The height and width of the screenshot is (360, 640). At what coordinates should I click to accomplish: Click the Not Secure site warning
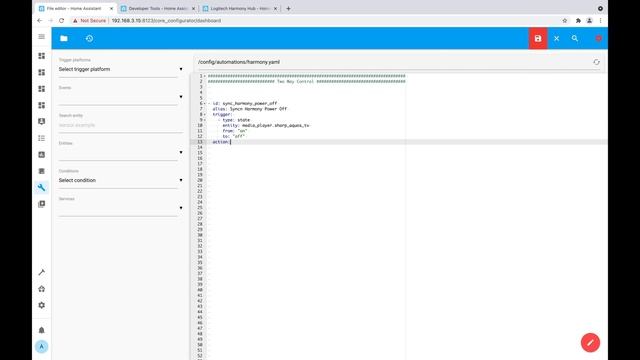click(89, 20)
